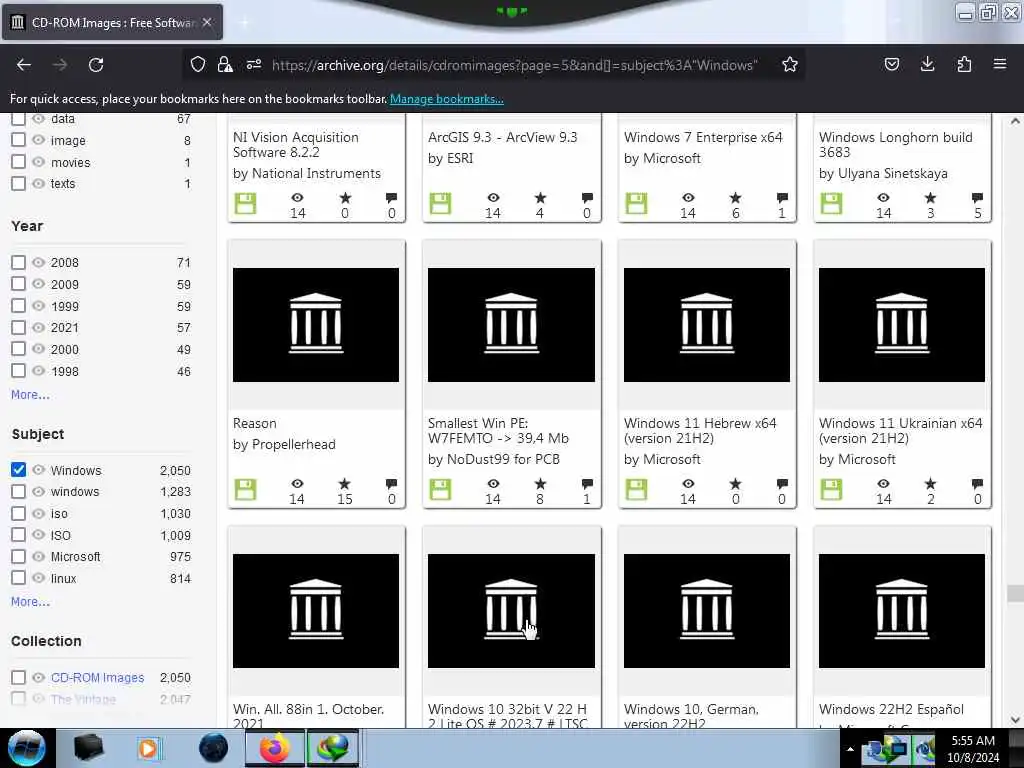Open the Smallest Win PE item title

click(x=498, y=430)
